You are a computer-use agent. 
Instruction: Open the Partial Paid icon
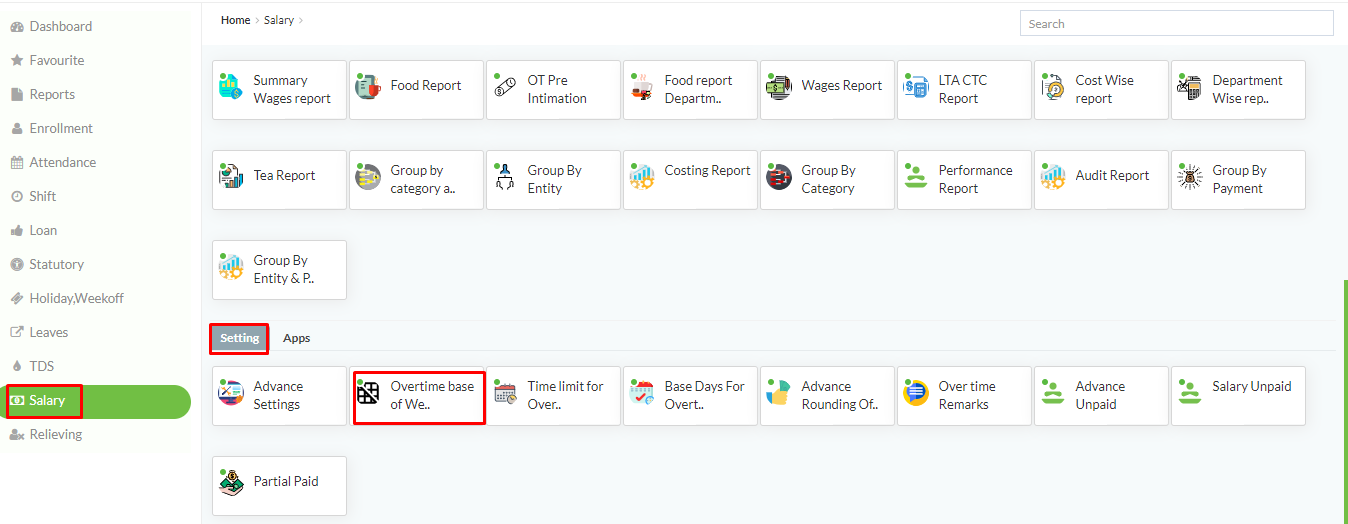(x=231, y=484)
